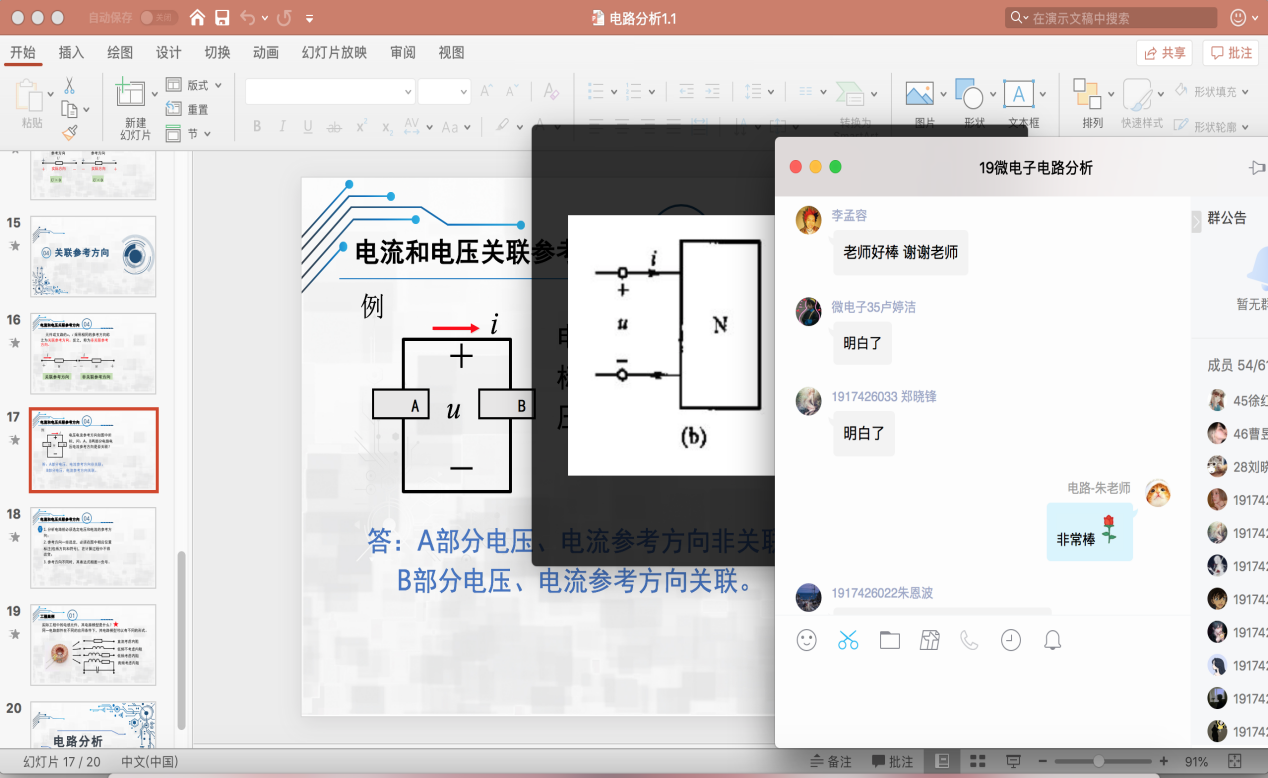Viewport: 1268px width, 778px height.
Task: Click the bell notification icon in chat
Action: [1052, 640]
